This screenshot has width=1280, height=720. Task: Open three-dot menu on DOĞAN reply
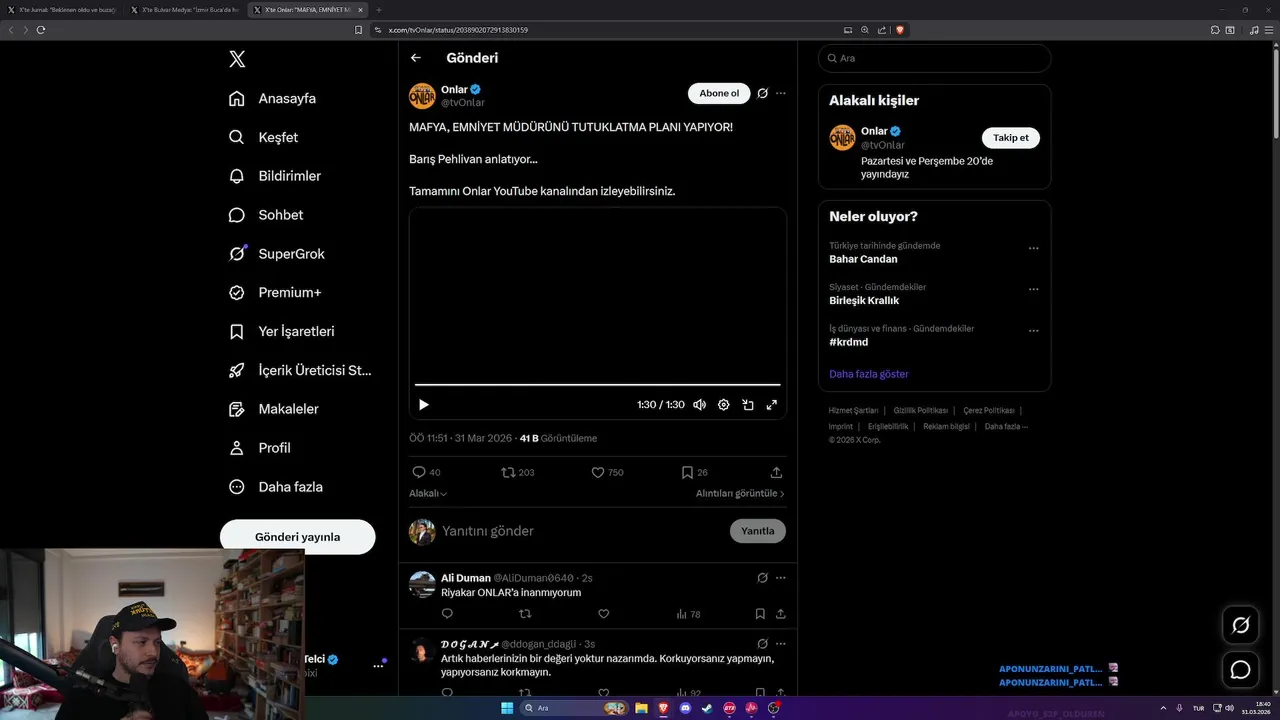(x=781, y=644)
